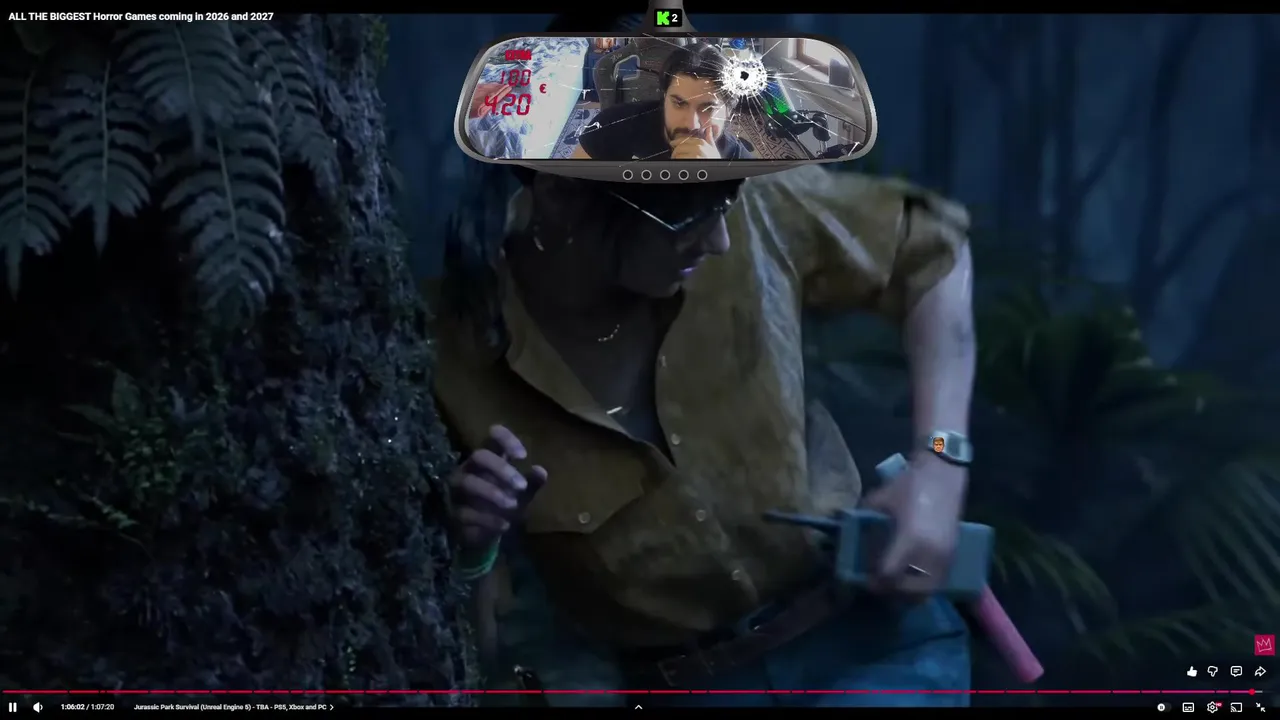Mute the video volume
1280x720 pixels.
38,707
